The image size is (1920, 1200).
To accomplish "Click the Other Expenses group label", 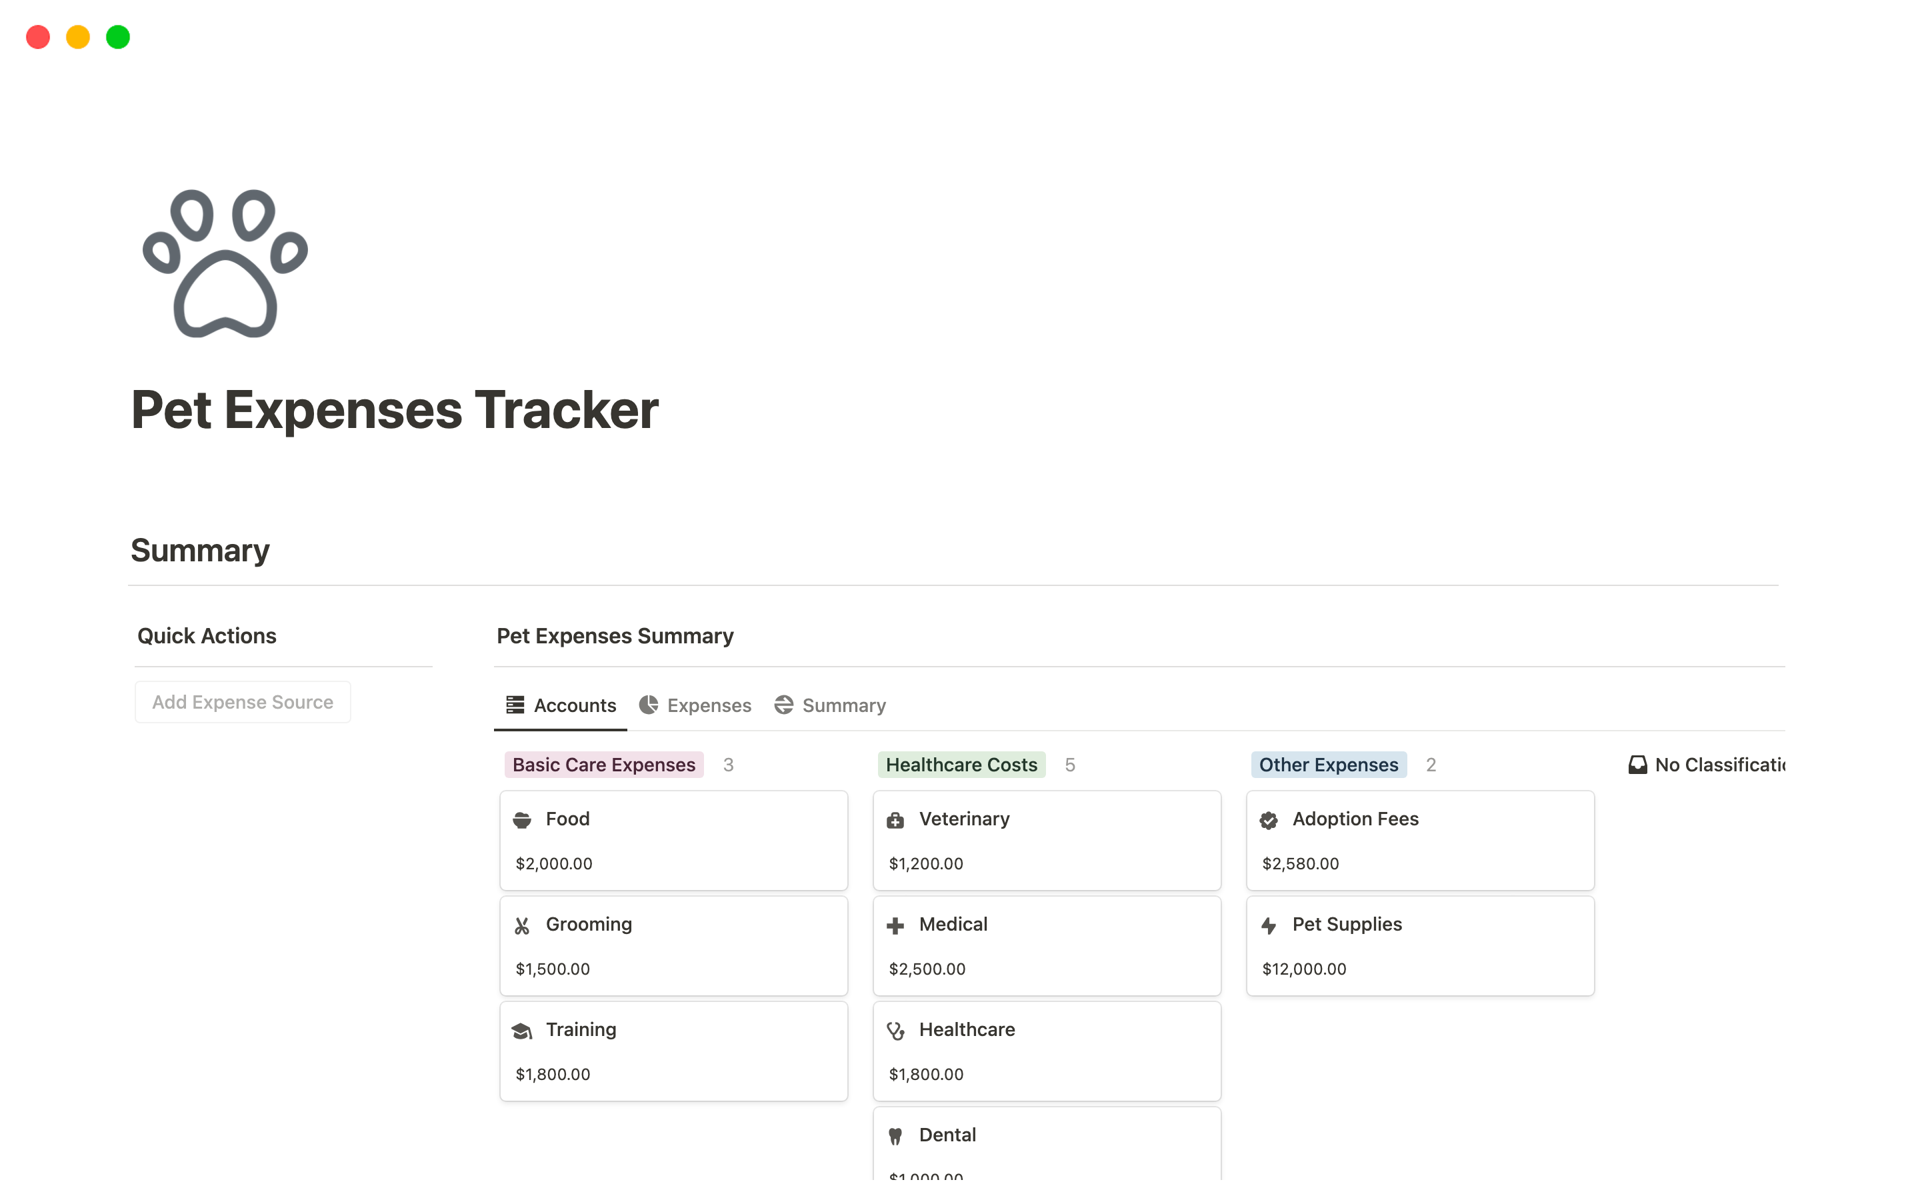I will (1328, 765).
